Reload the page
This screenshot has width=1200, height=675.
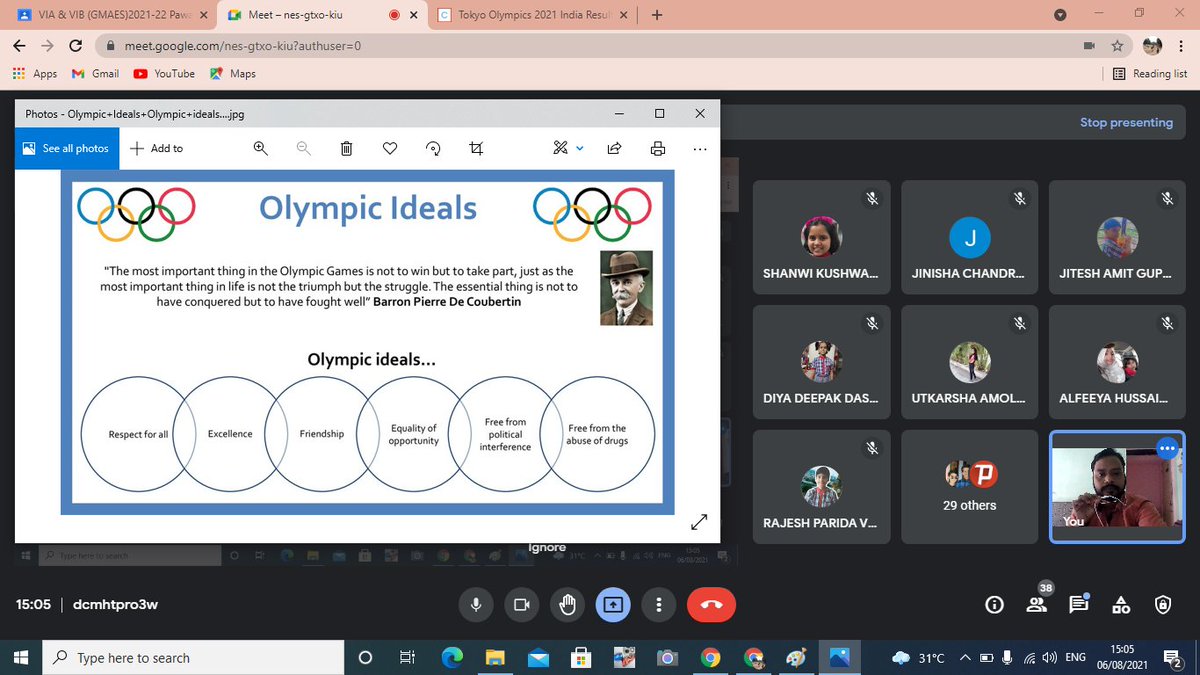tap(75, 46)
